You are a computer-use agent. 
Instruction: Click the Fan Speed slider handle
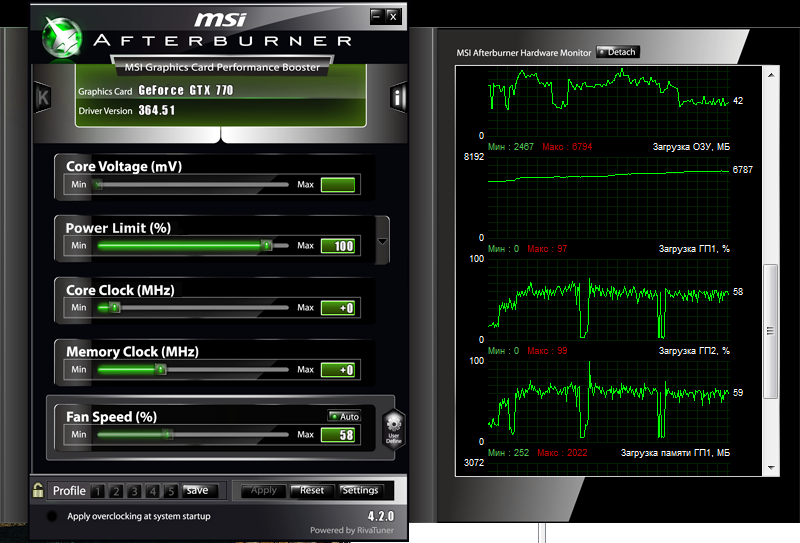tap(168, 435)
